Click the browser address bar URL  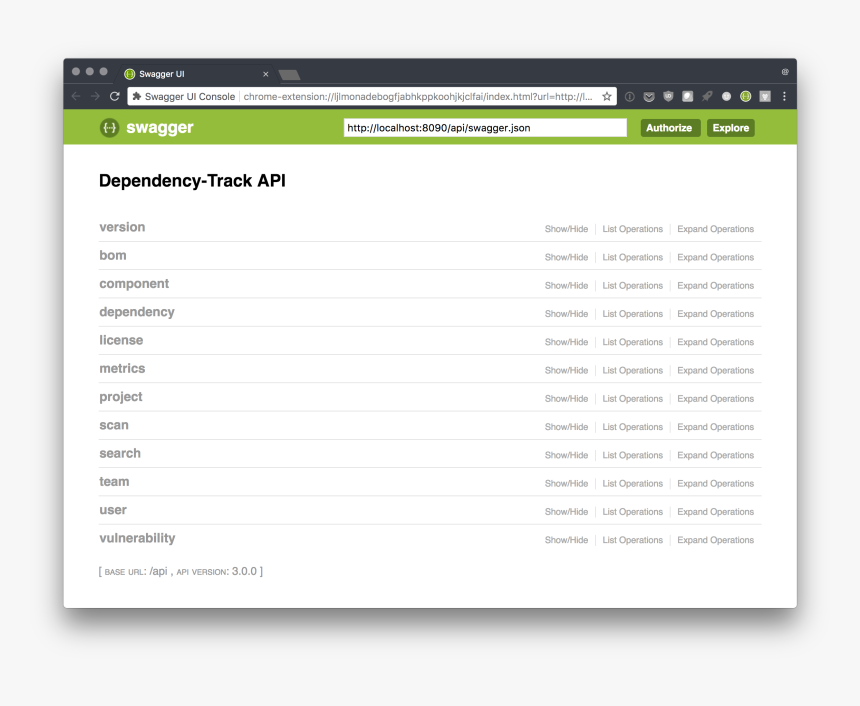coord(418,97)
